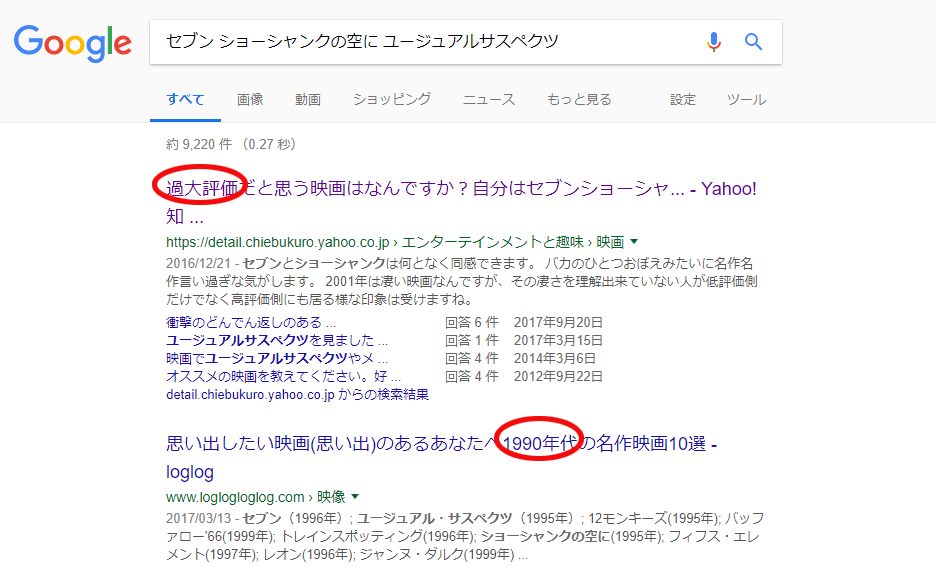The image size is (936, 567).
Task: Open the Yahoo! 知恵袋 過大評価 result title
Action: pos(461,202)
